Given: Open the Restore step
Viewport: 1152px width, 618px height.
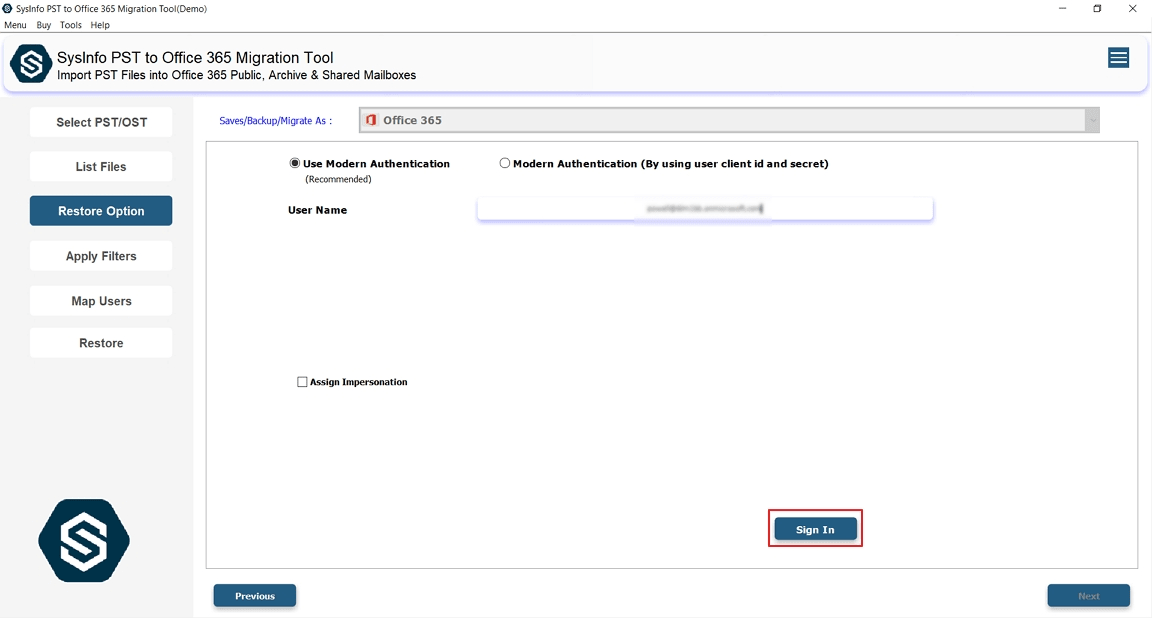Looking at the screenshot, I should 101,343.
